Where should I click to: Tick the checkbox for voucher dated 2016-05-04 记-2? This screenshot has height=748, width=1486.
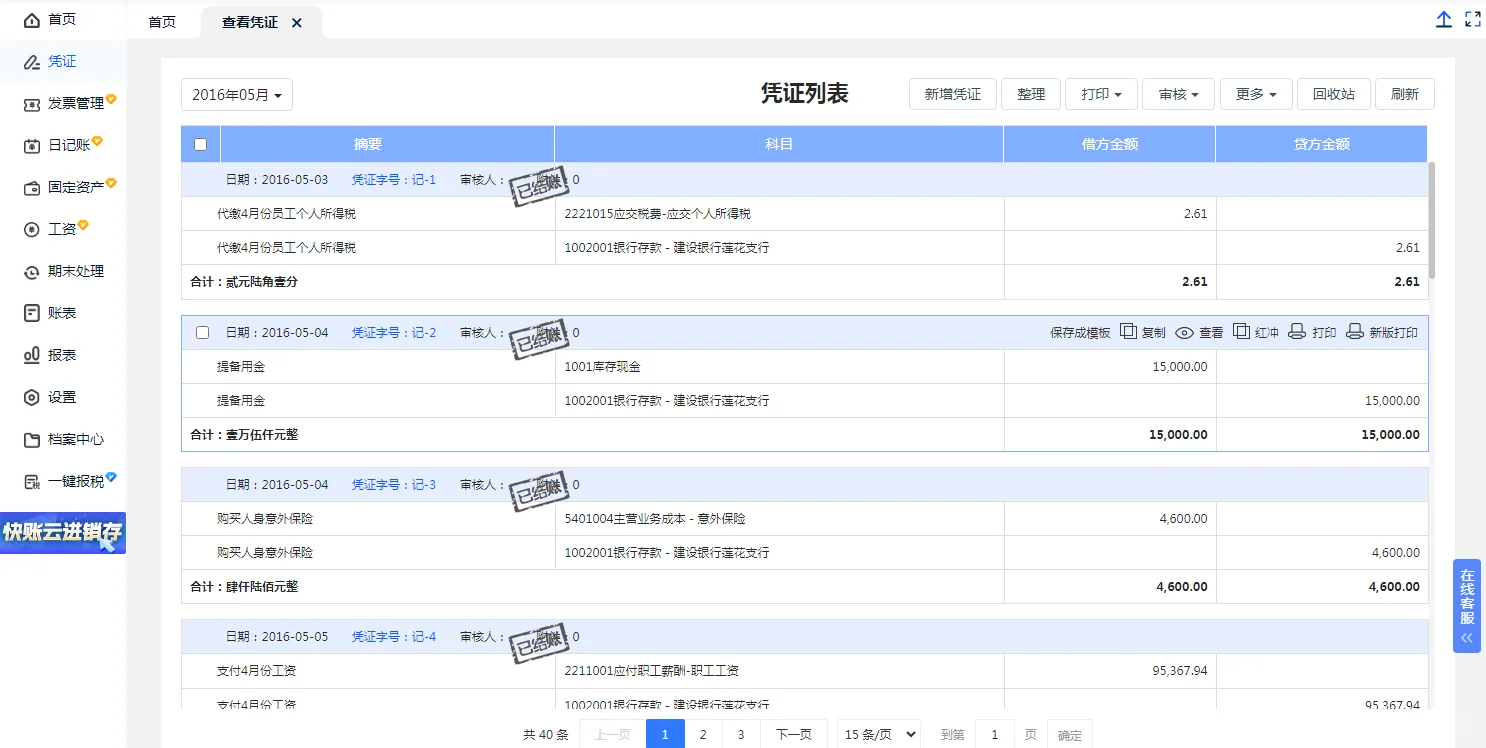click(x=202, y=332)
